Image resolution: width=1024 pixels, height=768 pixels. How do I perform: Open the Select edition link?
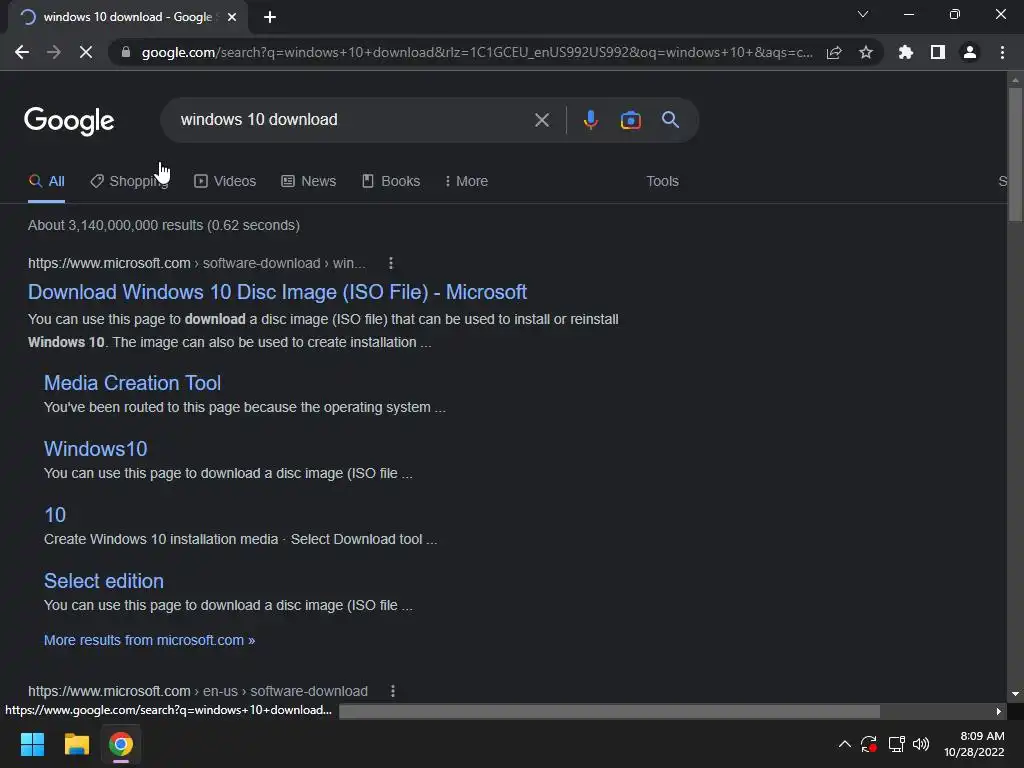click(x=104, y=581)
